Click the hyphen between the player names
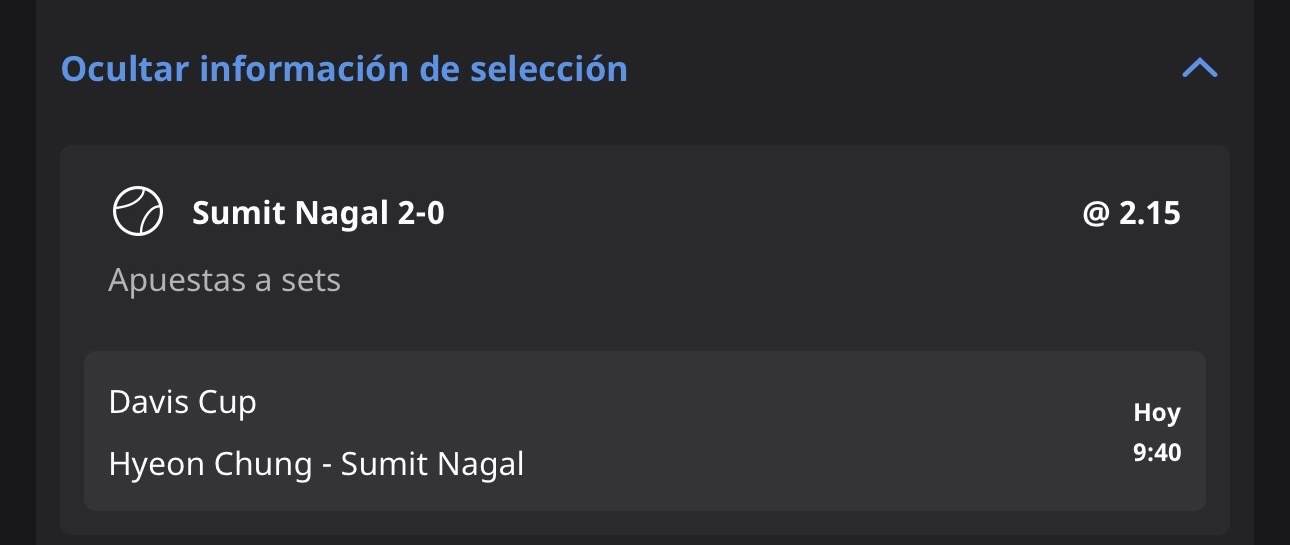Screen dimensions: 1290x545 pyautogui.click(x=326, y=466)
